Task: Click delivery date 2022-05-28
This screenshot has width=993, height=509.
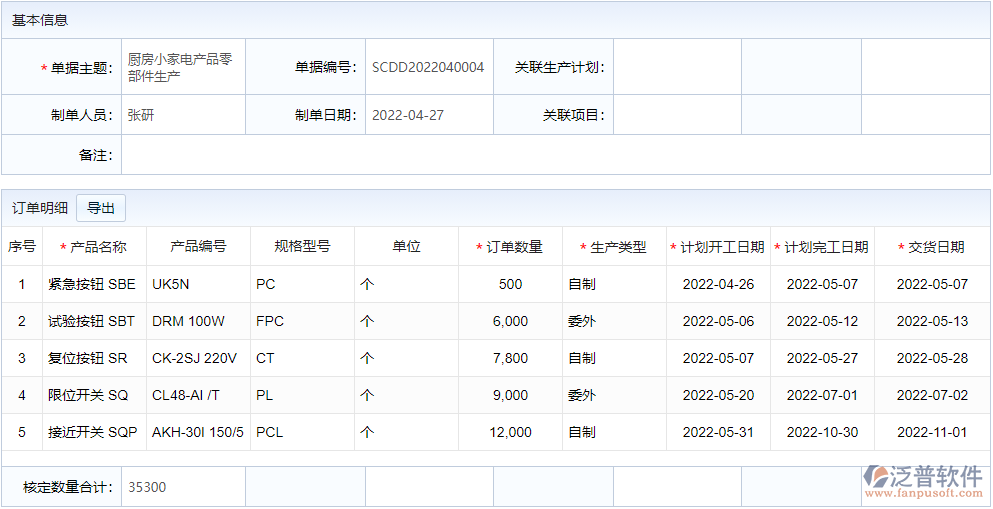Action: 932,358
